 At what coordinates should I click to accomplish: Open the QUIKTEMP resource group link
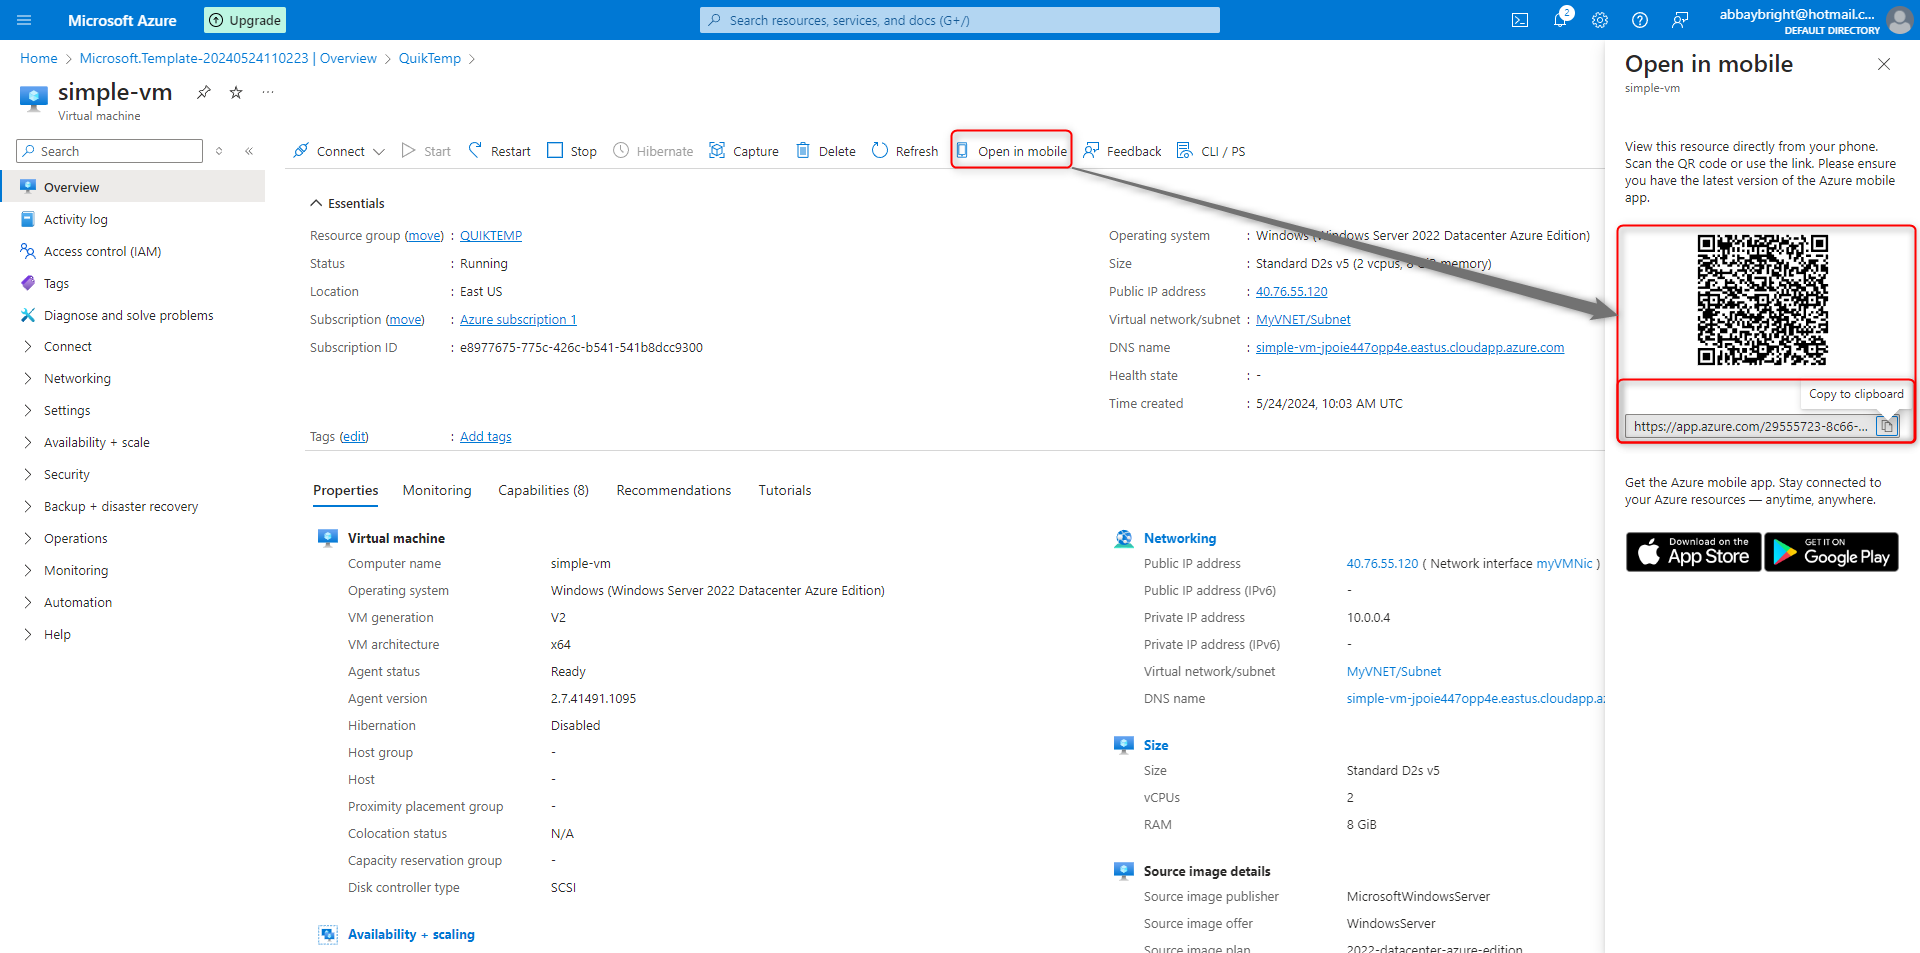tap(491, 236)
